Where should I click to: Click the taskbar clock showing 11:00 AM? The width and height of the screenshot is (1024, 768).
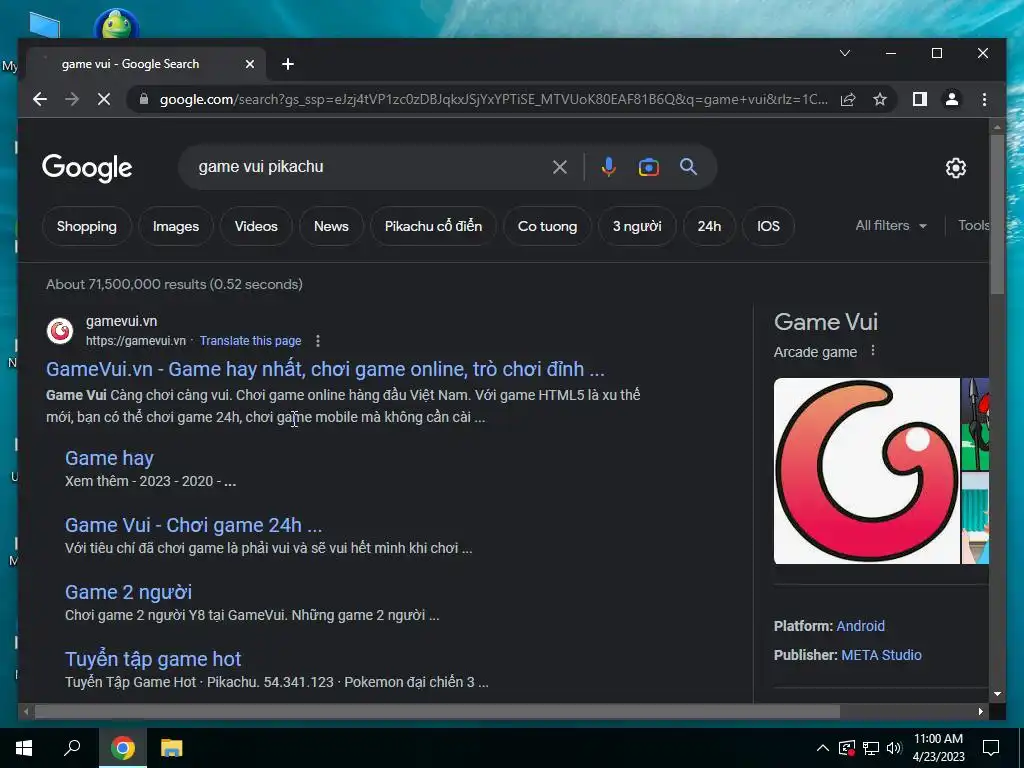point(938,748)
